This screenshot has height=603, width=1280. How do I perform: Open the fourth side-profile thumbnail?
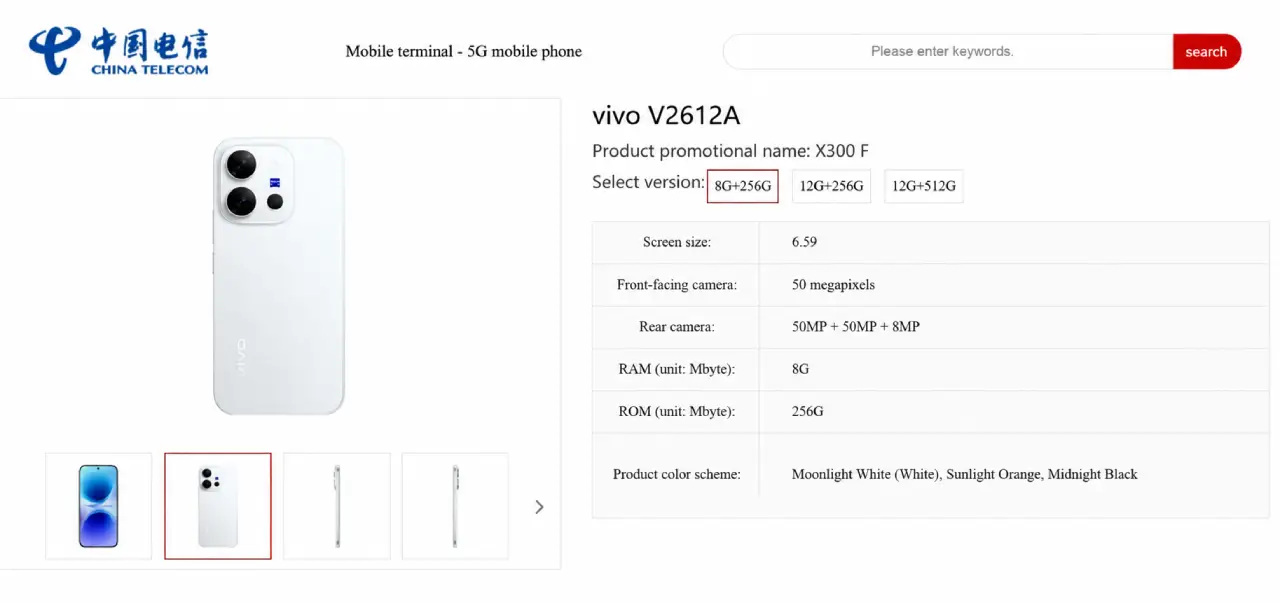click(x=455, y=506)
